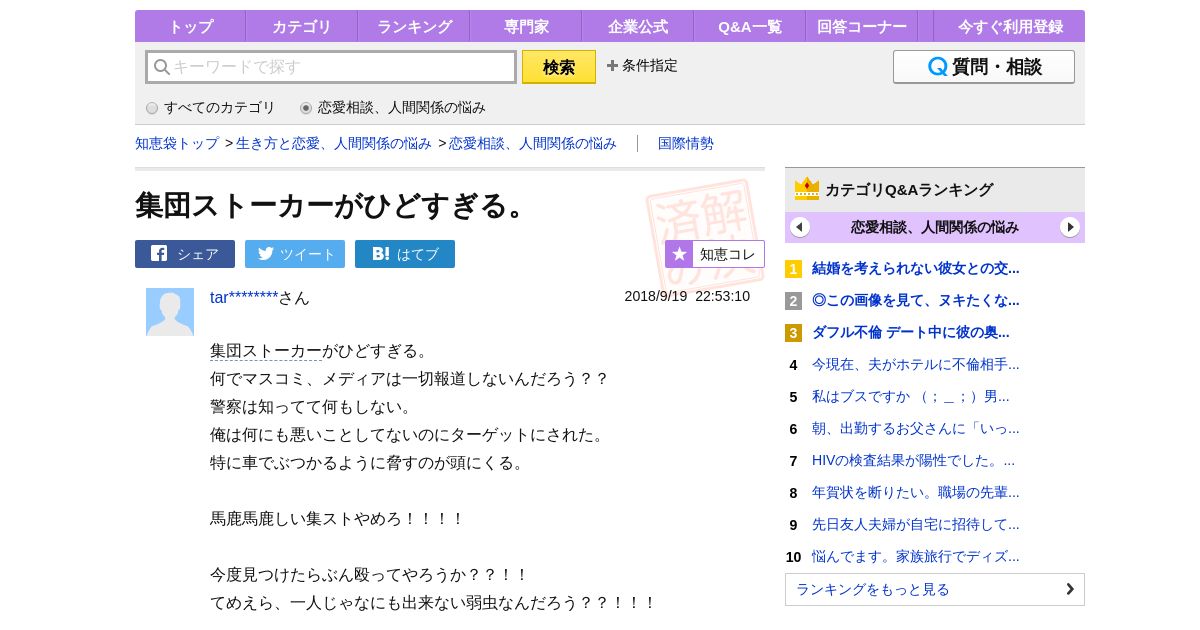Open the 国際情勢 category link
Image resolution: width=1200 pixels, height=630 pixels.
coord(686,143)
